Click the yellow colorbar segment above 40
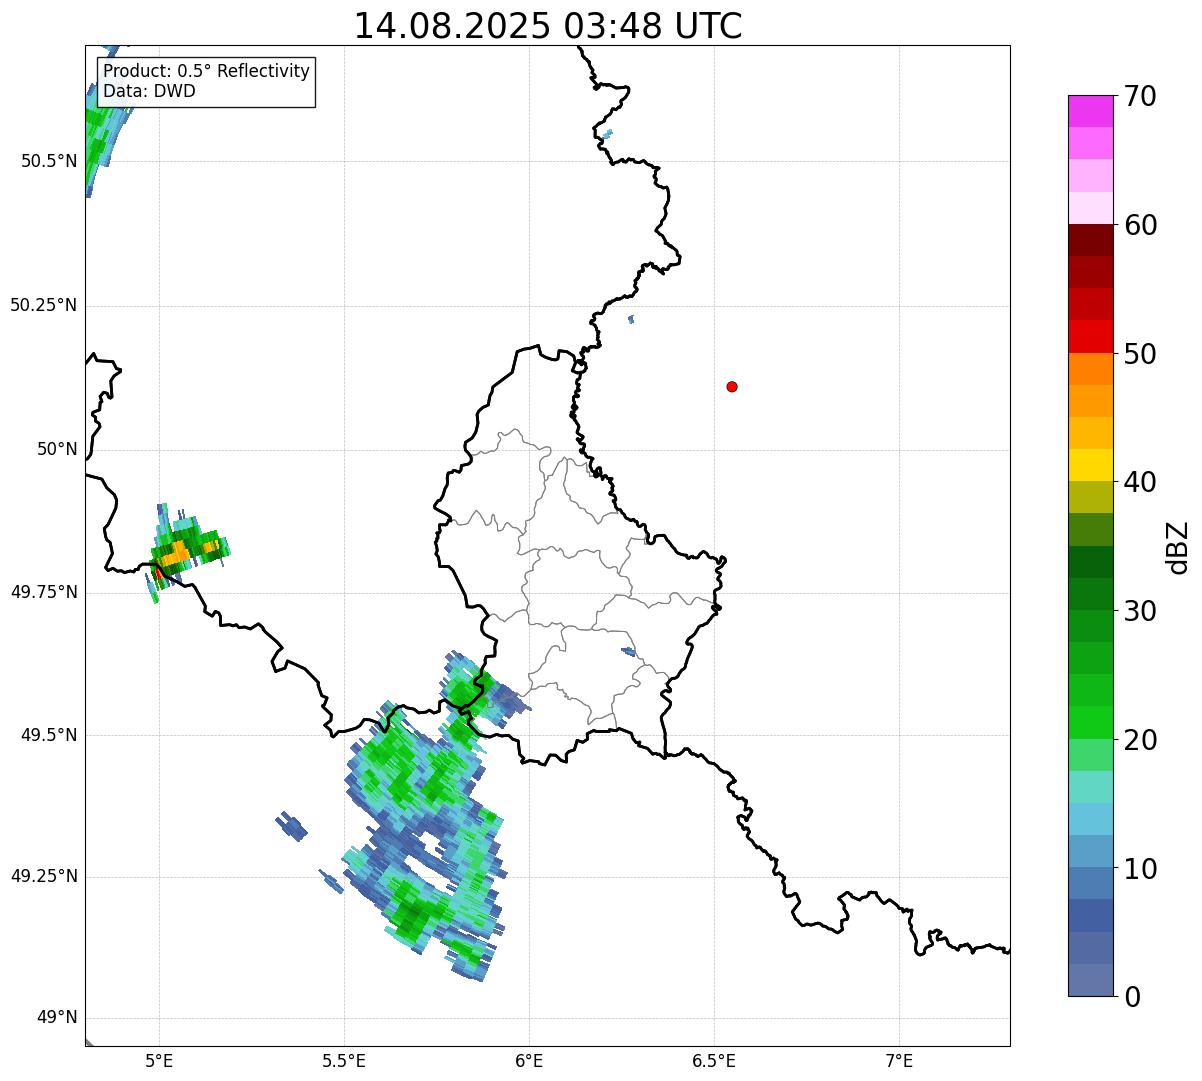The width and height of the screenshot is (1202, 1081). (1091, 465)
